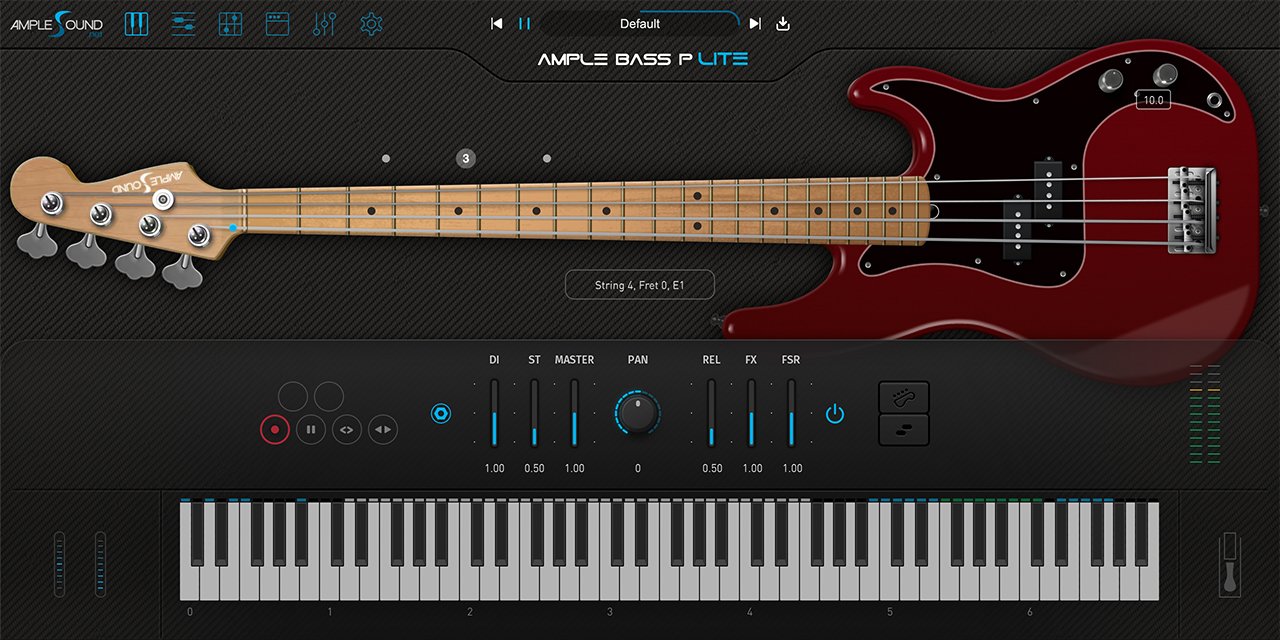This screenshot has height=640, width=1280.
Task: Click the red record button
Action: [x=274, y=430]
